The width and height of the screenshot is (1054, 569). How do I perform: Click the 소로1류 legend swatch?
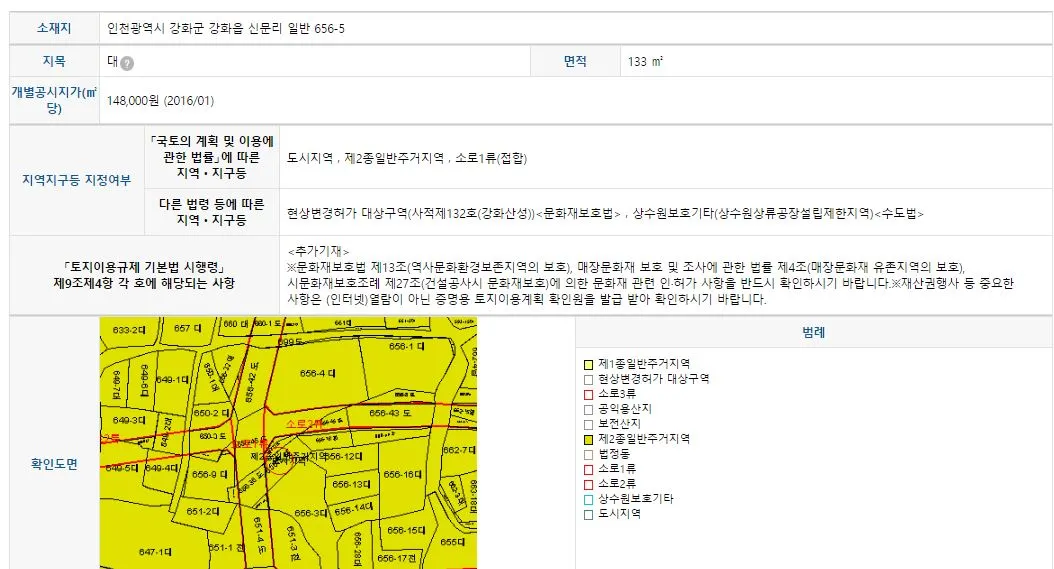pos(588,469)
